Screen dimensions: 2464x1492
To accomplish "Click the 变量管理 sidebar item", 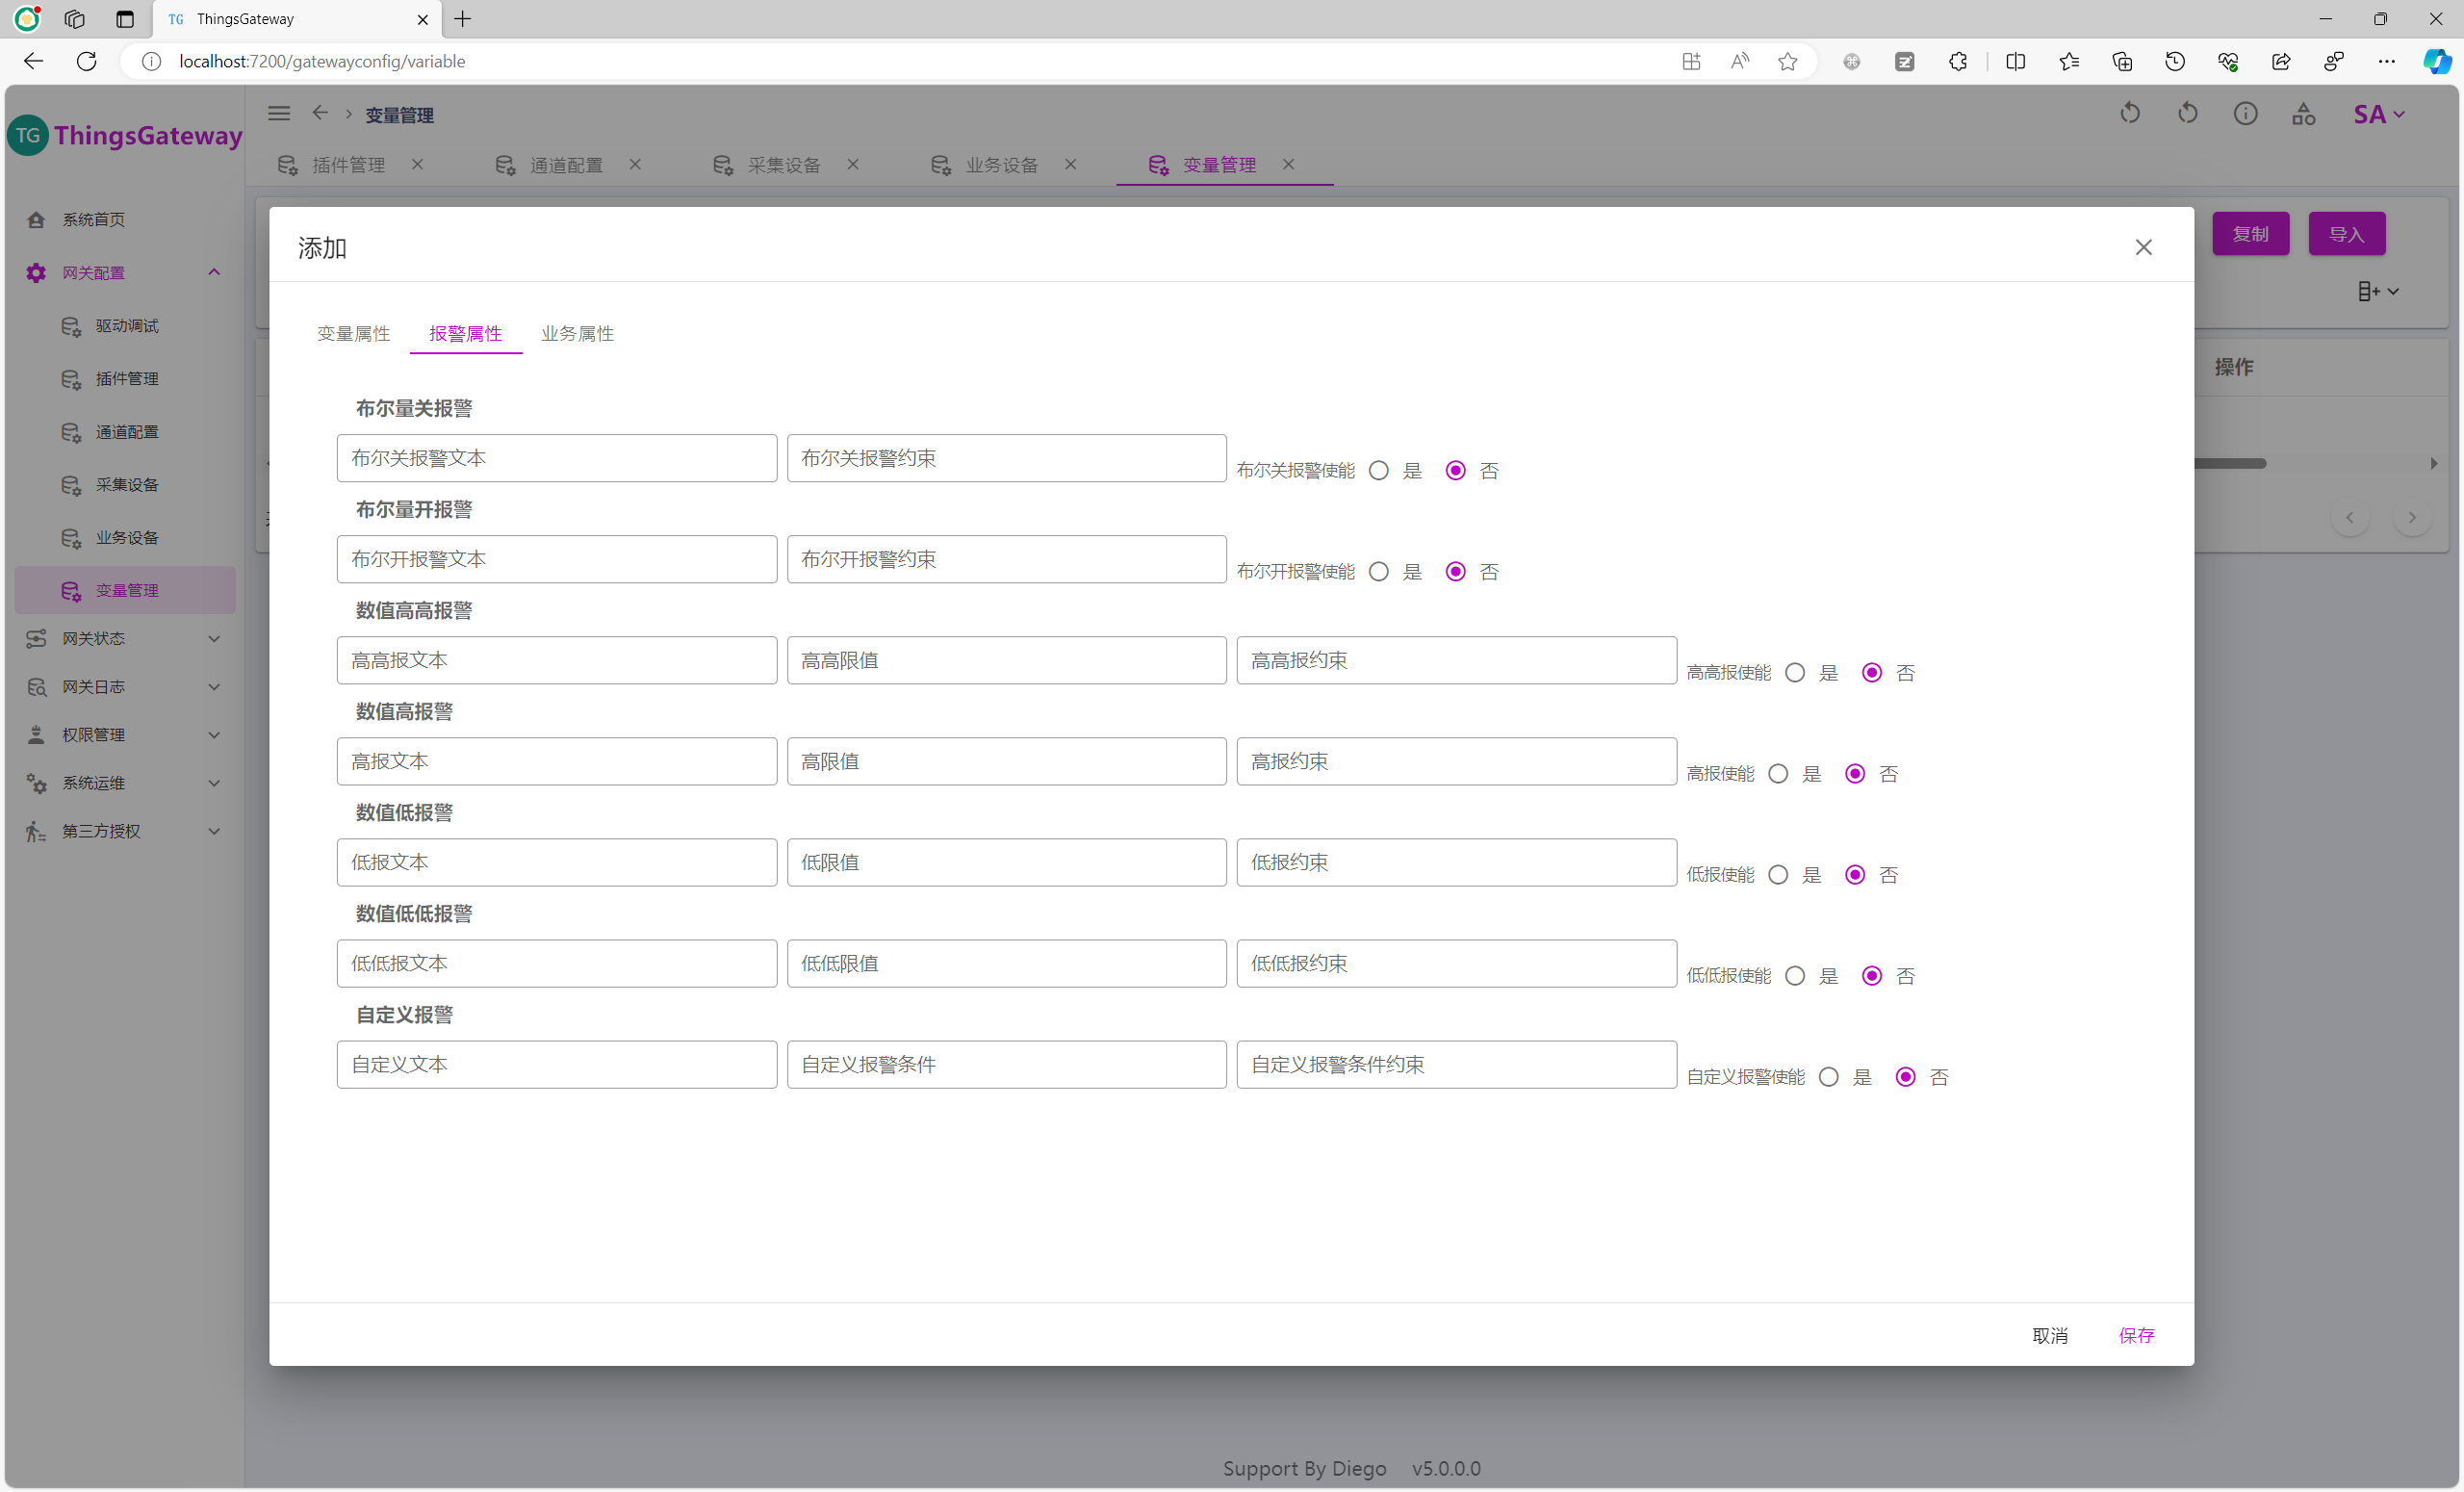I will (127, 590).
